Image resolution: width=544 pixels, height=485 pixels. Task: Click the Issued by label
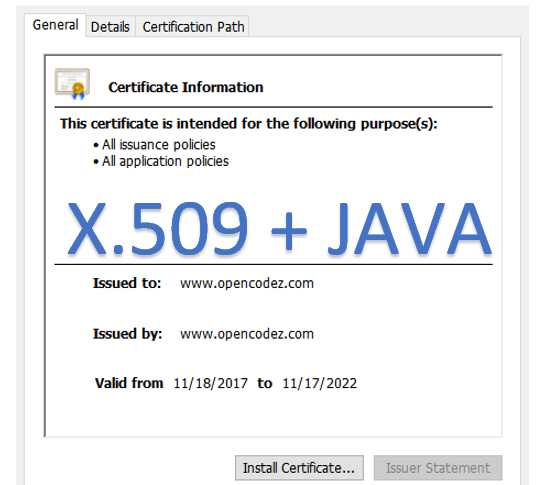click(x=127, y=334)
